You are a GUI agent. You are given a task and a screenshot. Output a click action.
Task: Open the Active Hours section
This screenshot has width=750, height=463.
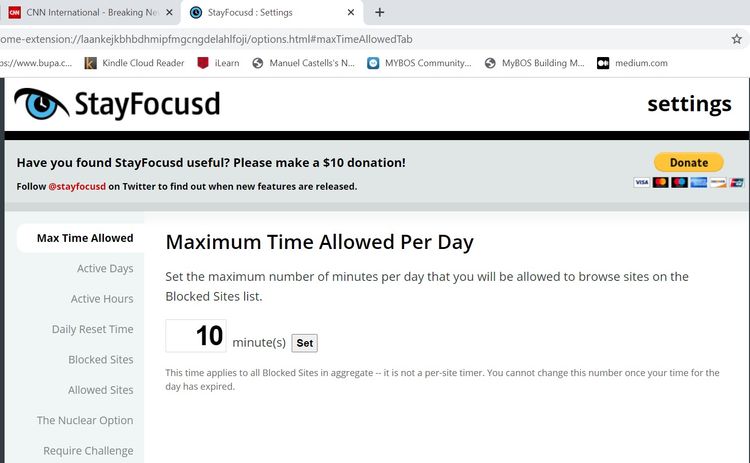(102, 299)
